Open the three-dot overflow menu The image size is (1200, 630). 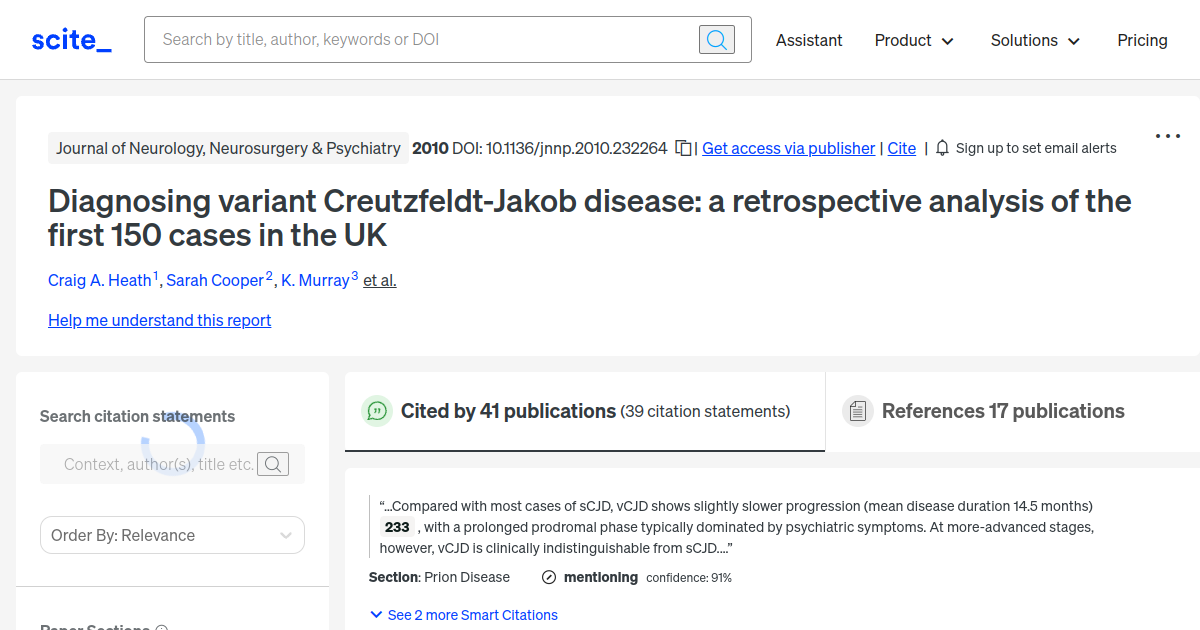[1167, 135]
